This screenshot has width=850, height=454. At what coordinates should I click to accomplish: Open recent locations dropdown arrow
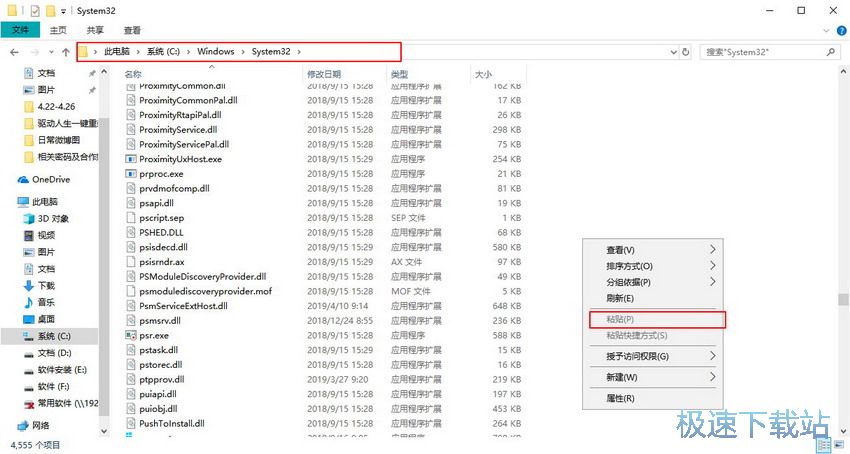51,52
